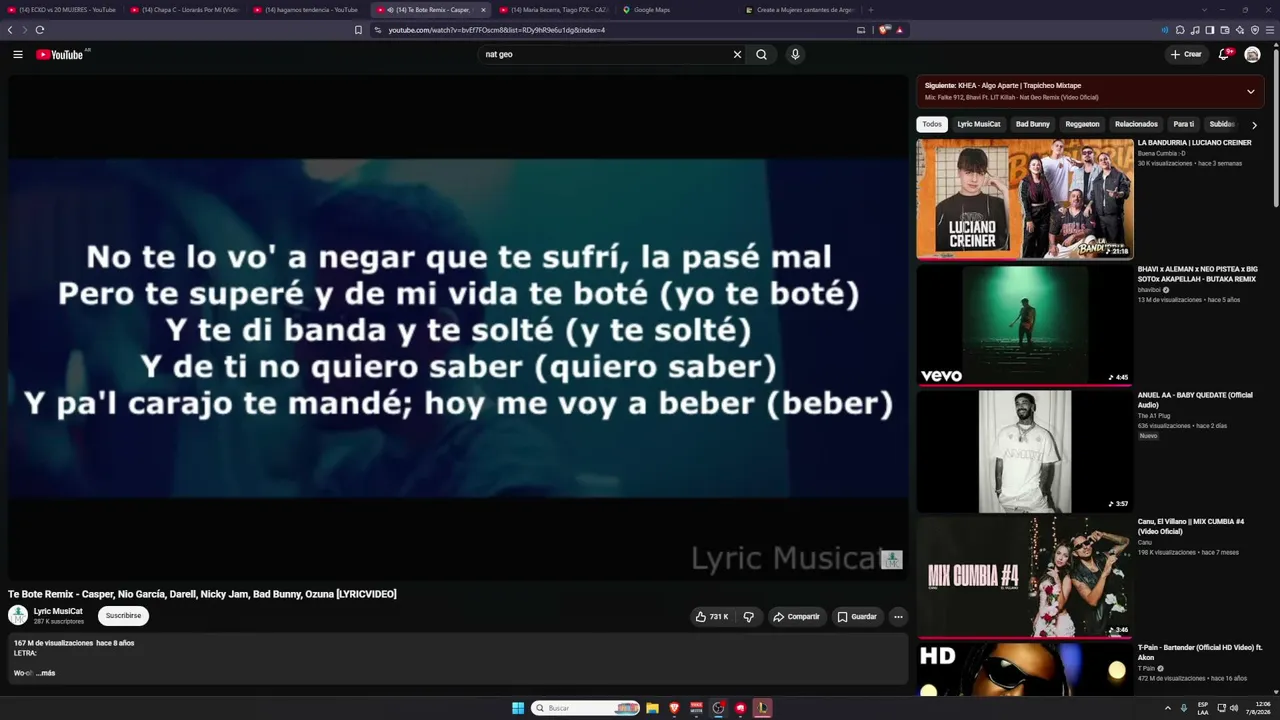
Task: Open 'T-Pain - Bartender' video title
Action: 1200,652
